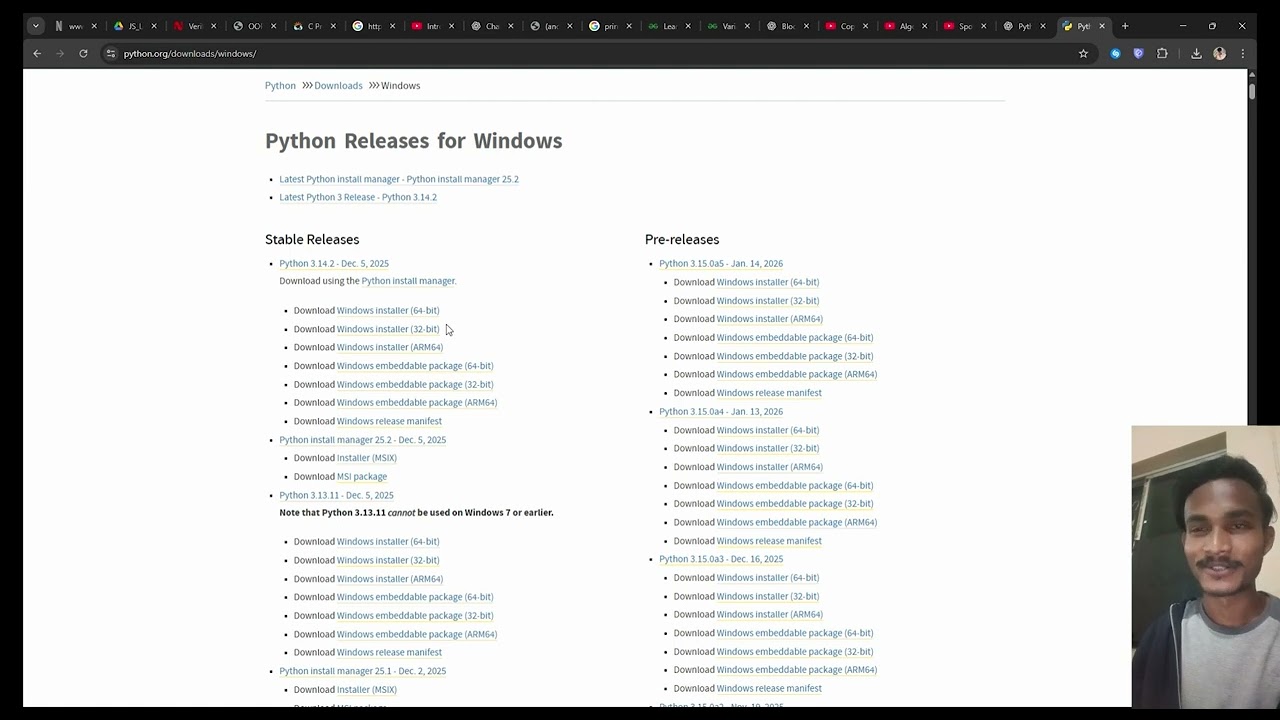
Task: Open 3.15.0a4 Windows release manifest
Action: (x=769, y=541)
